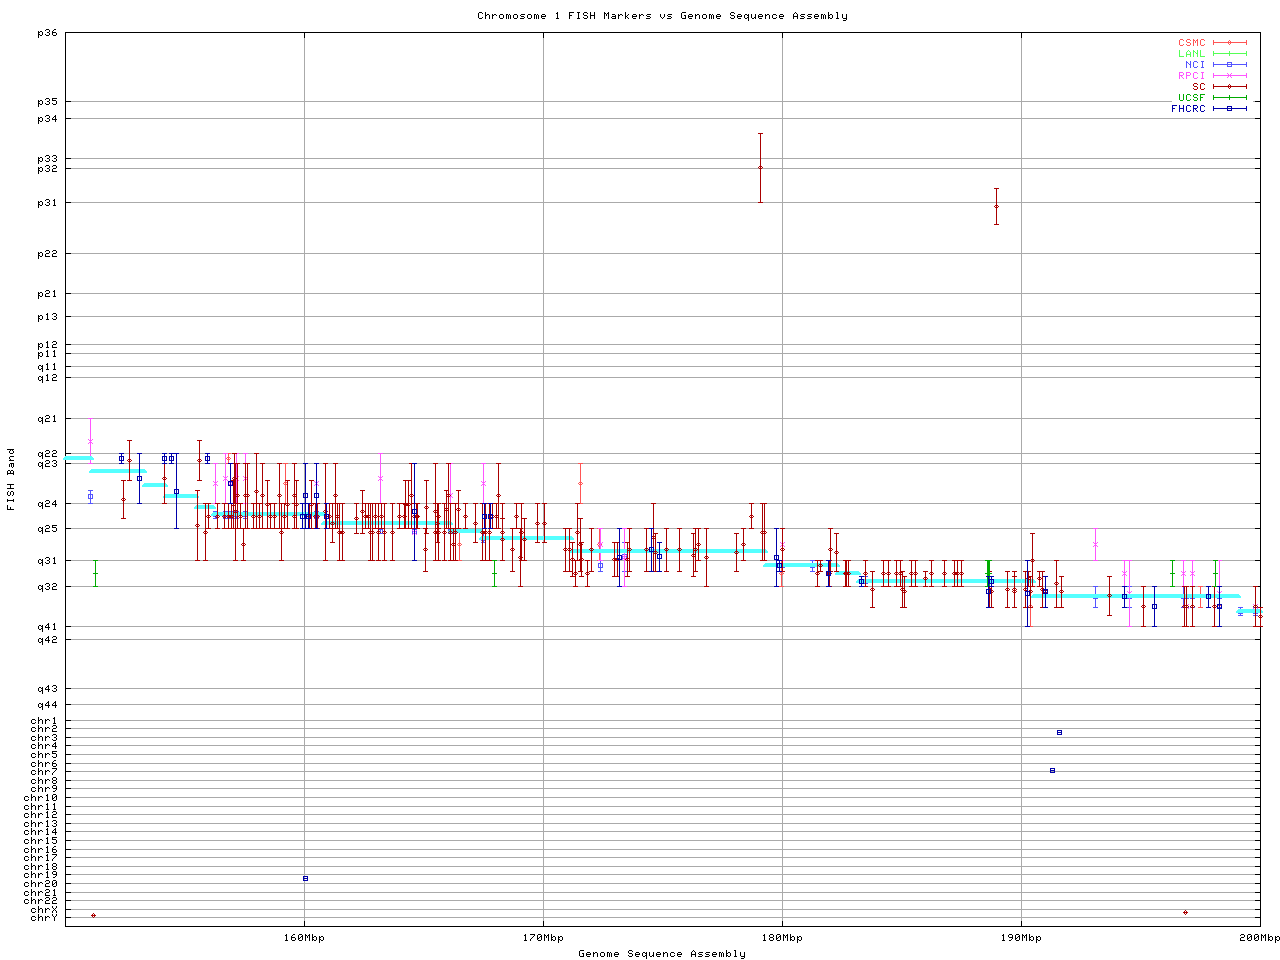The width and height of the screenshot is (1280, 960).
Task: Click the 180Mbp x-axis tick label
Action: pos(782,938)
